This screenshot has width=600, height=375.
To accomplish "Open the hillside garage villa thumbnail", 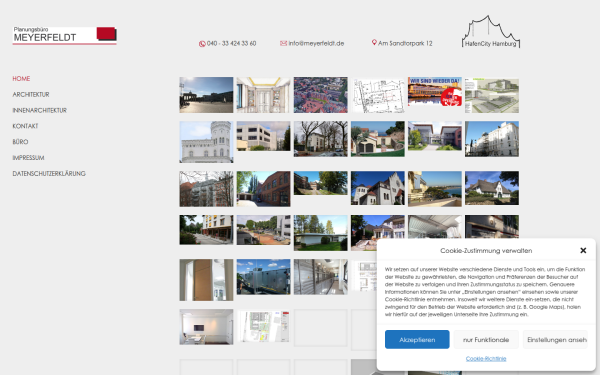I will click(378, 139).
